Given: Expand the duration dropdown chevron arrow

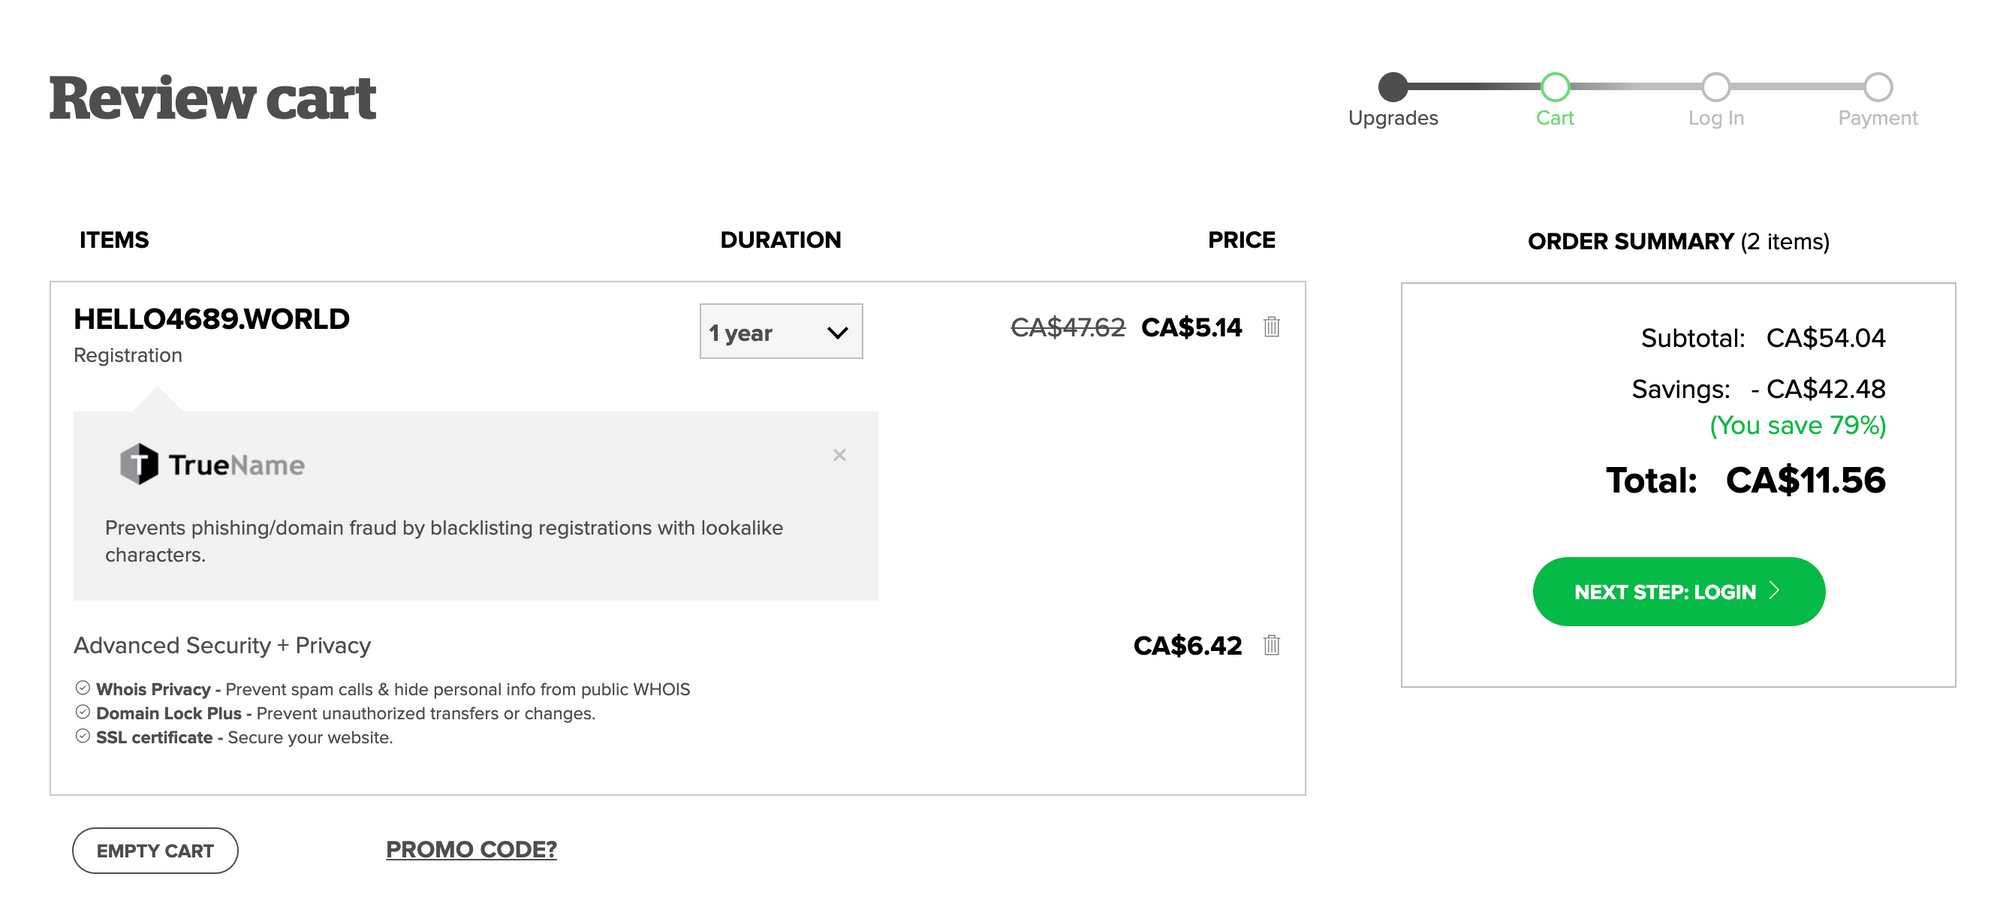Looking at the screenshot, I should 837,333.
